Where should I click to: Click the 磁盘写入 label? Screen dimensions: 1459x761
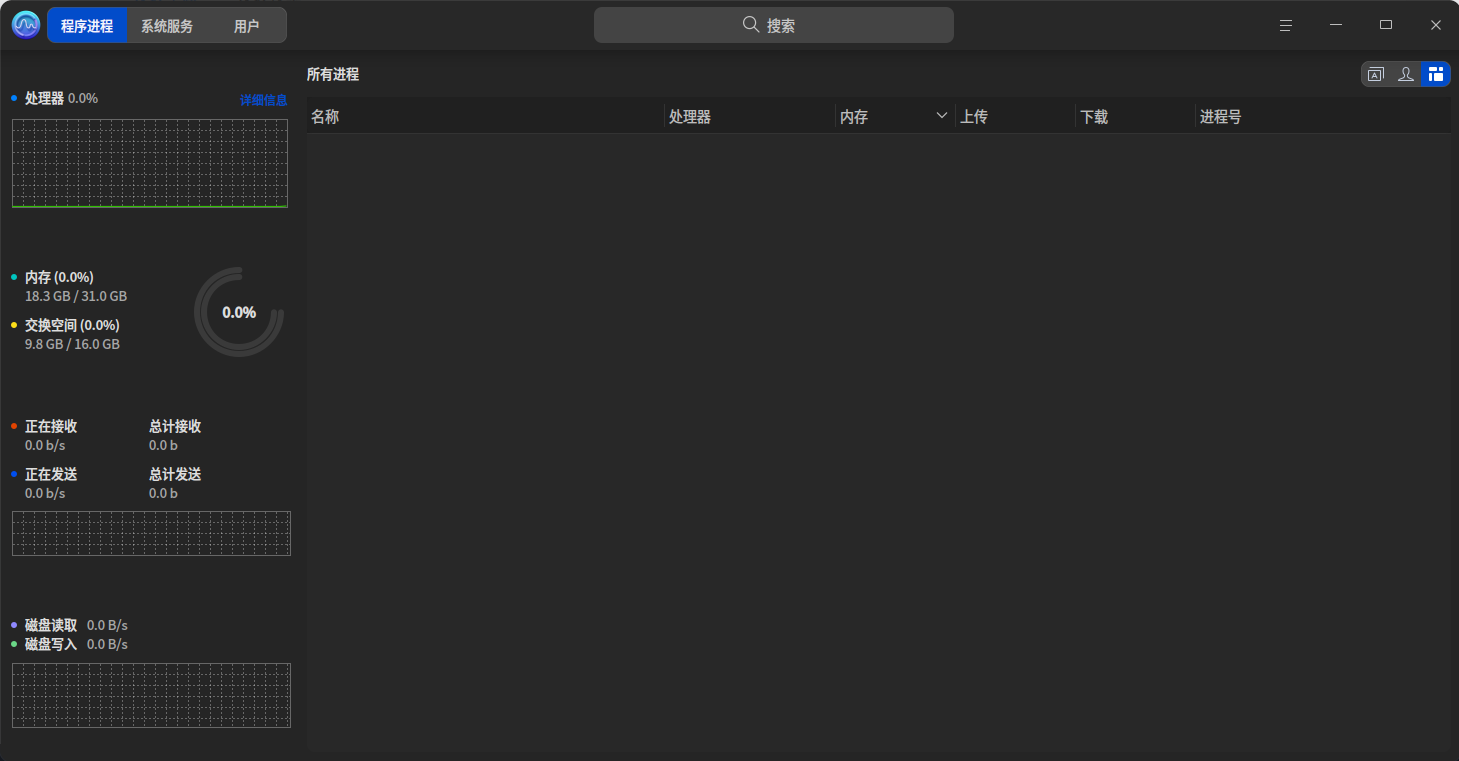click(51, 644)
